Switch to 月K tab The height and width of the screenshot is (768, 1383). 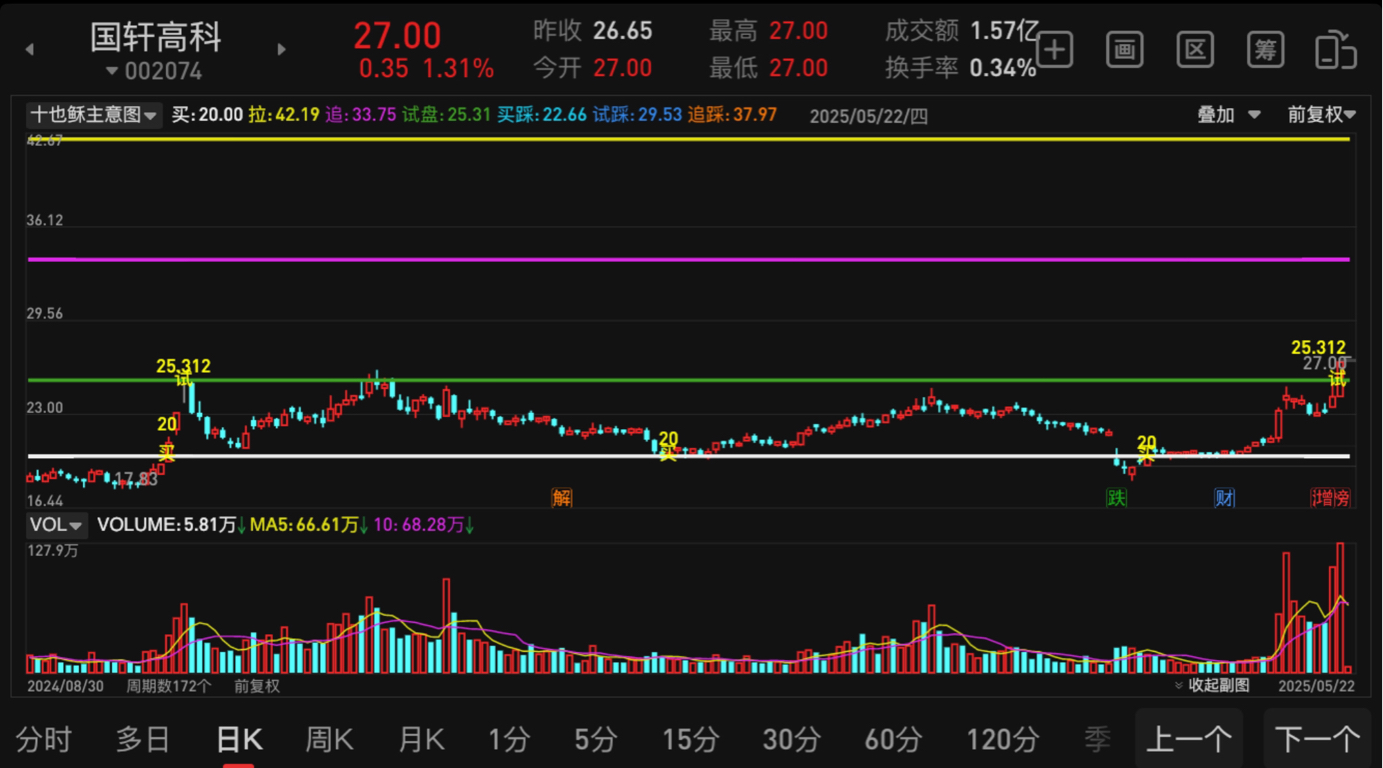pyautogui.click(x=421, y=740)
